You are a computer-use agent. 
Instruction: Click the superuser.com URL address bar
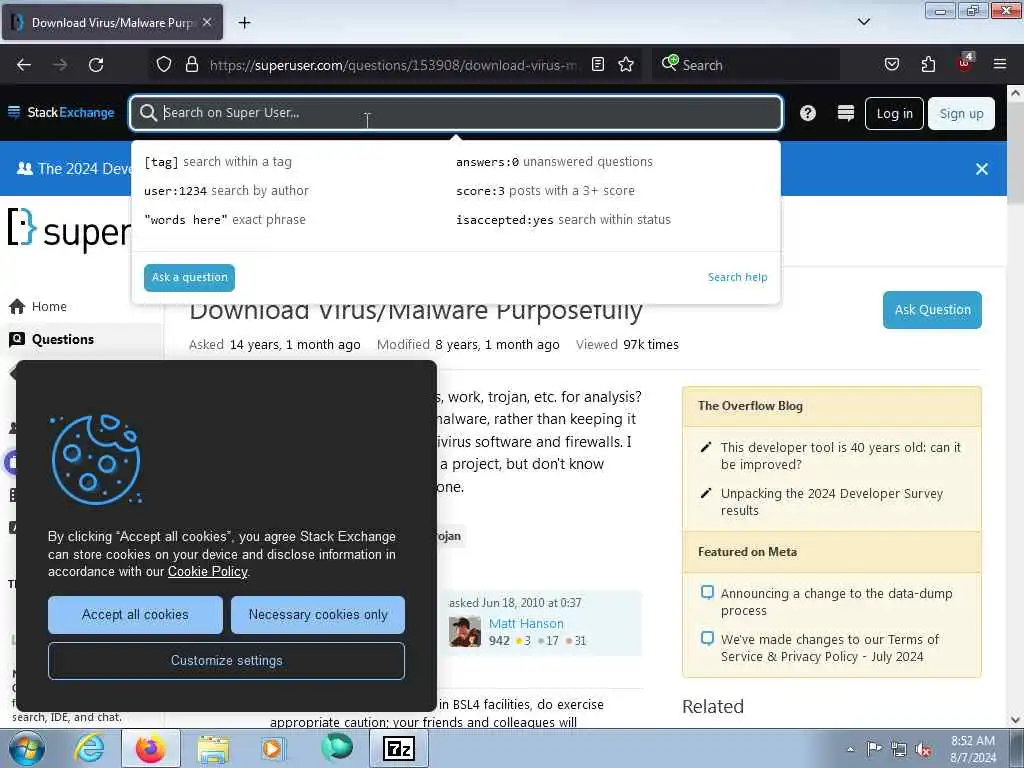click(392, 65)
